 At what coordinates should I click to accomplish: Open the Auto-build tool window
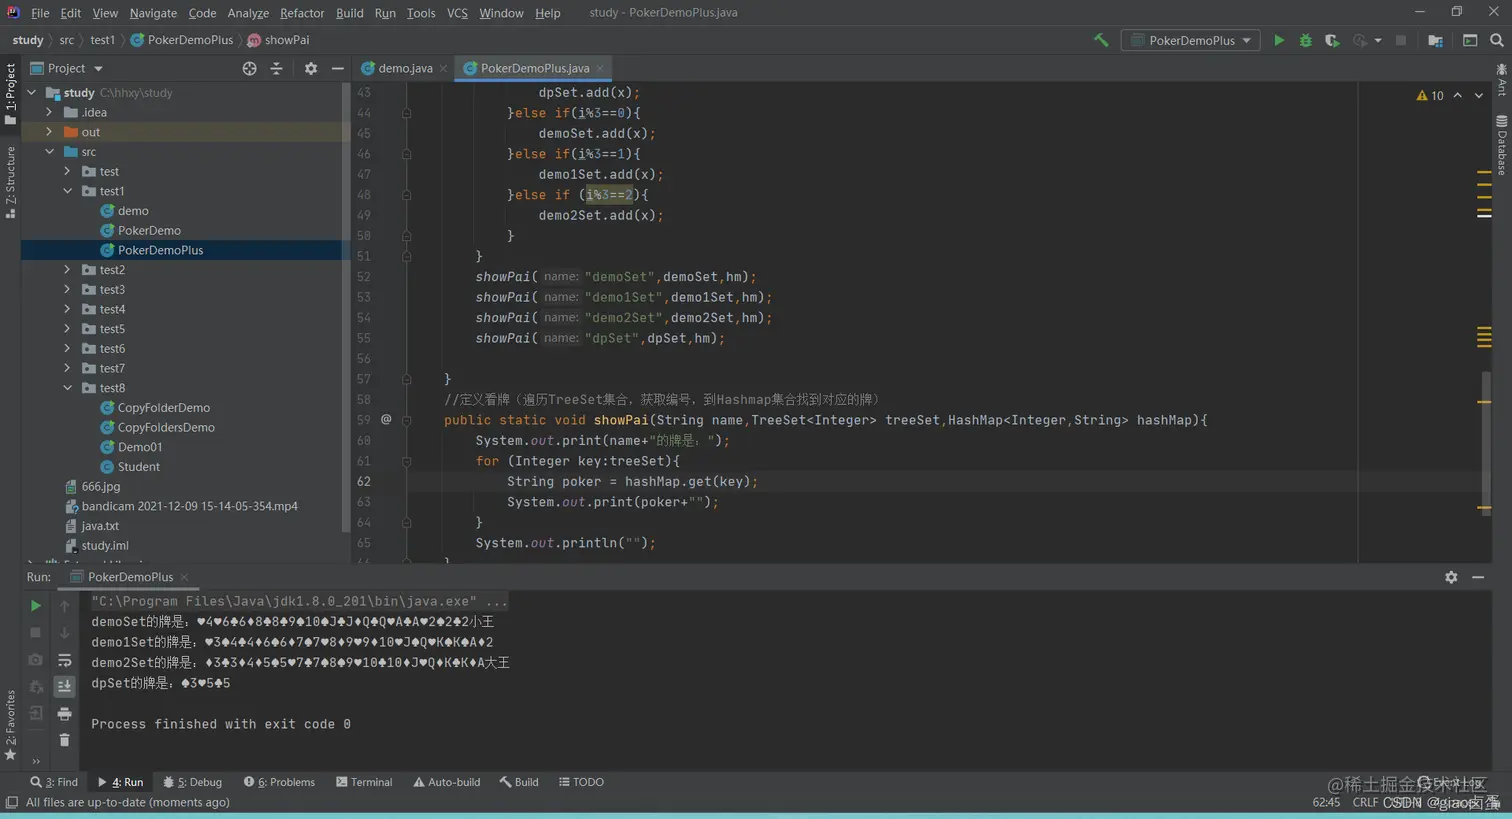pos(447,782)
